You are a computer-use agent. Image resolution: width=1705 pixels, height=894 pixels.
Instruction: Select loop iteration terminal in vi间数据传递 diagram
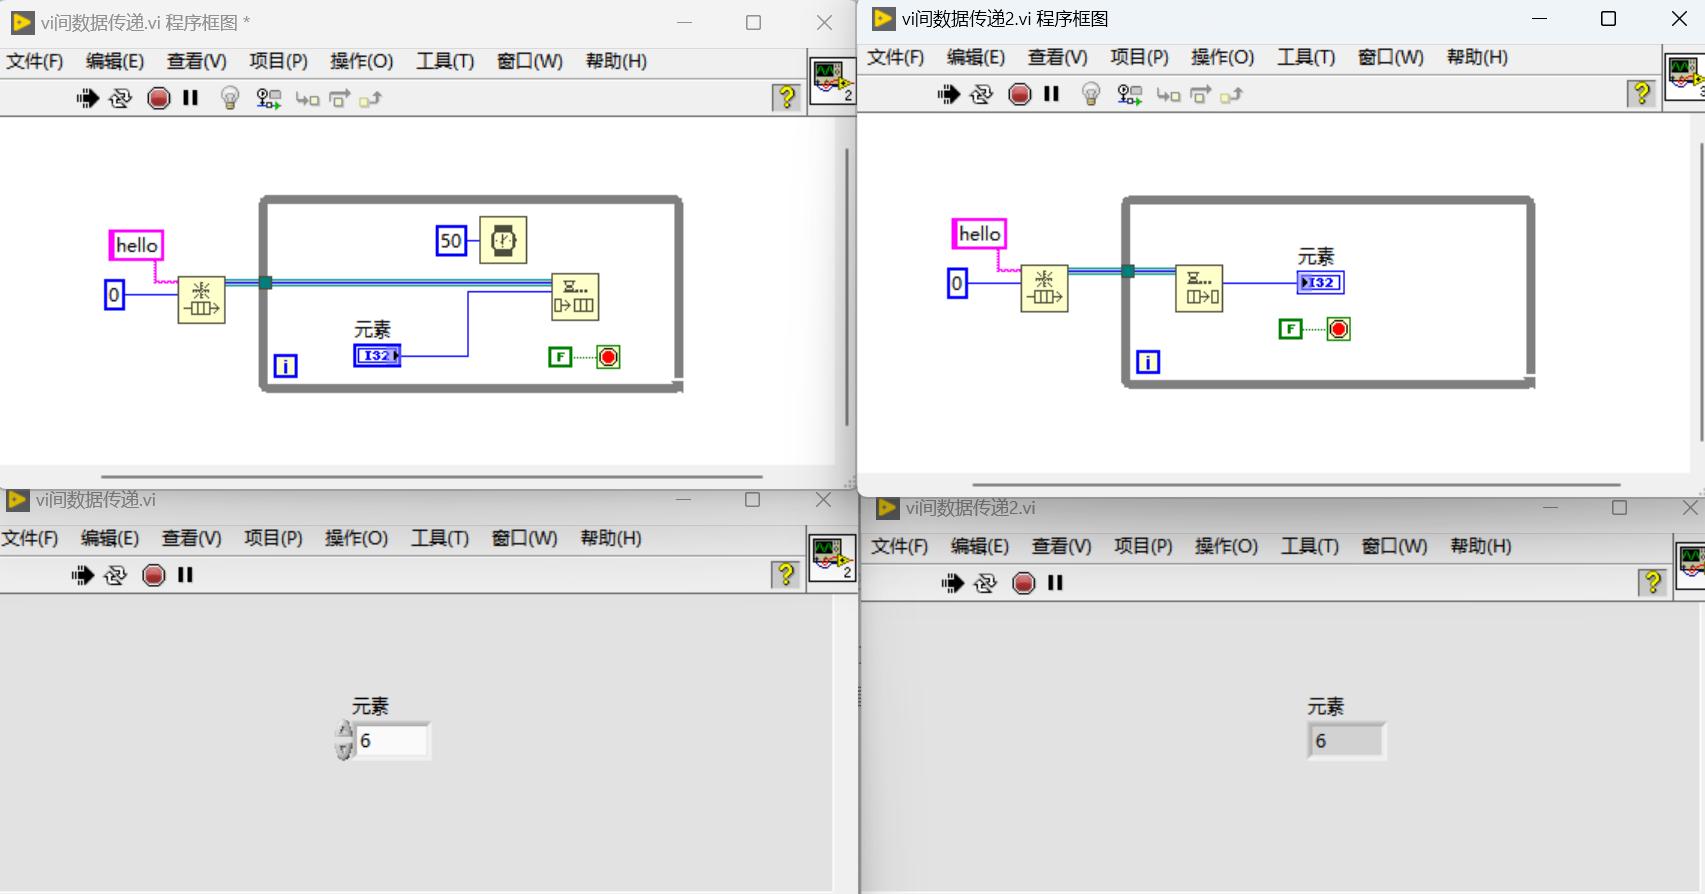[285, 366]
